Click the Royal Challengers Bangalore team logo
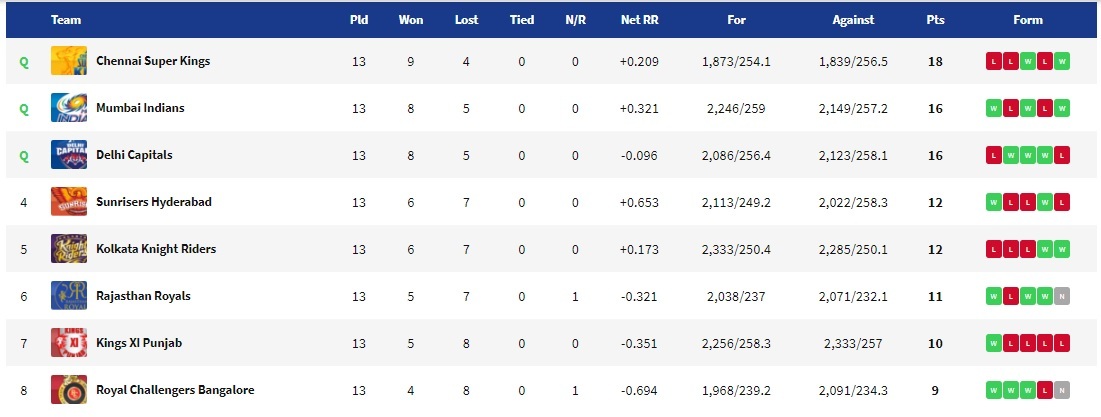This screenshot has height=417, width=1101. point(69,390)
